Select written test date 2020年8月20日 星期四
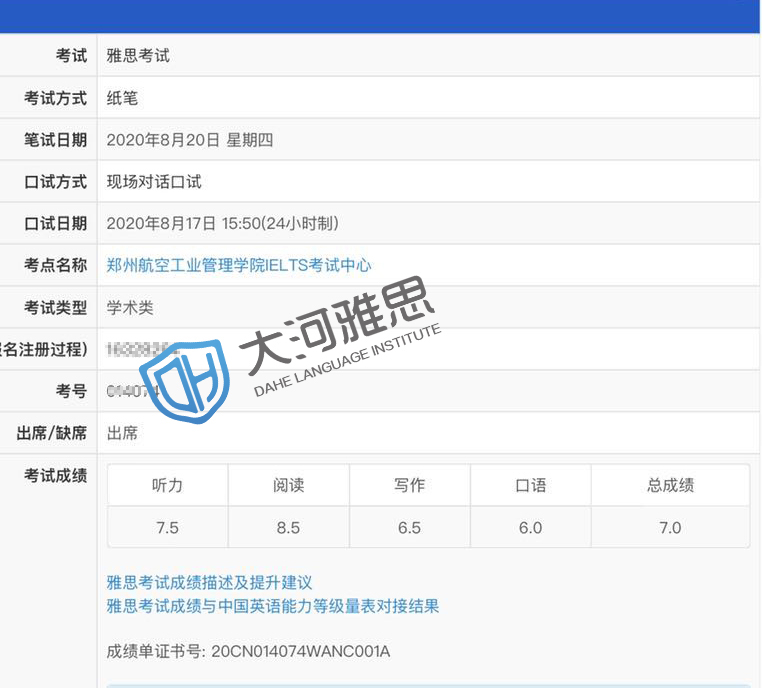This screenshot has height=688, width=762. click(190, 140)
